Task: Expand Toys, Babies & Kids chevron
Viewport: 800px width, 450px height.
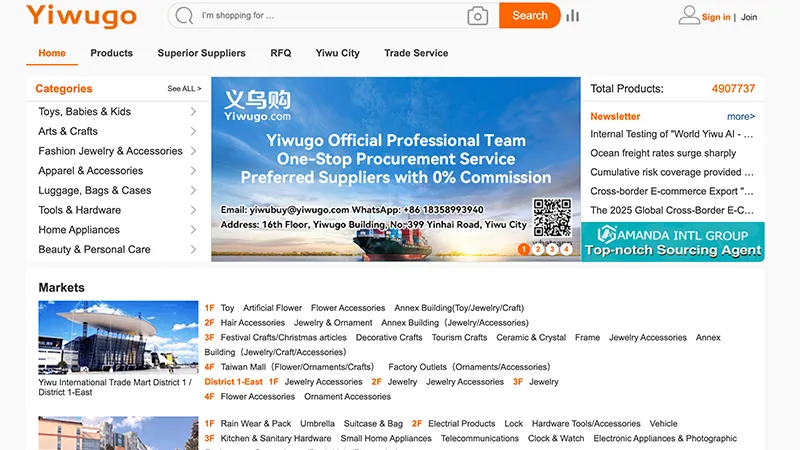Action: point(193,111)
